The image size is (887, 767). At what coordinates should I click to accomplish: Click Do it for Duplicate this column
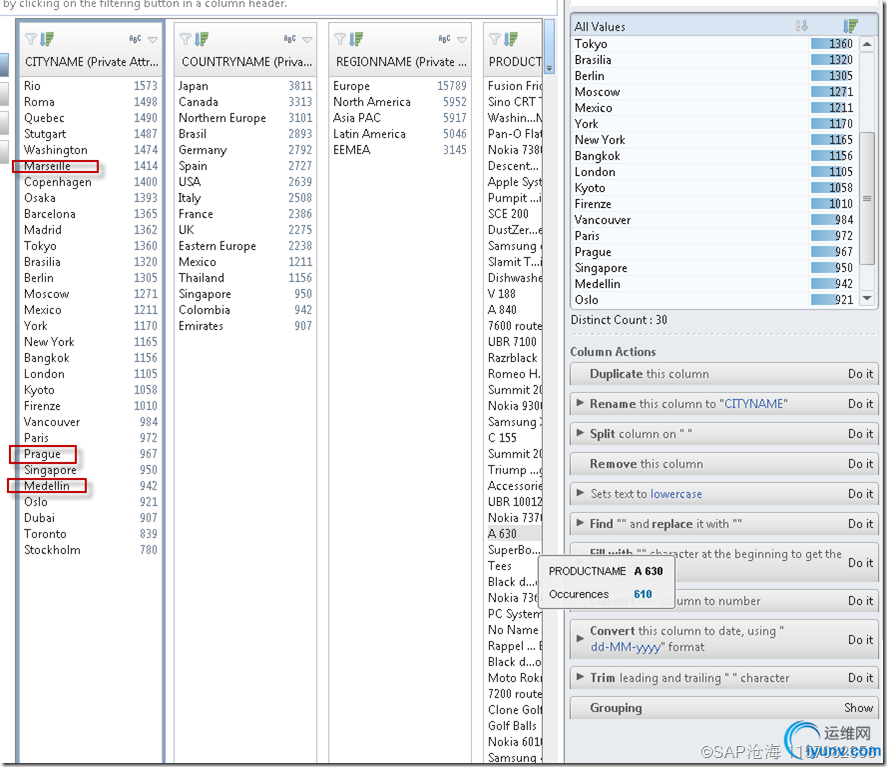(x=860, y=374)
